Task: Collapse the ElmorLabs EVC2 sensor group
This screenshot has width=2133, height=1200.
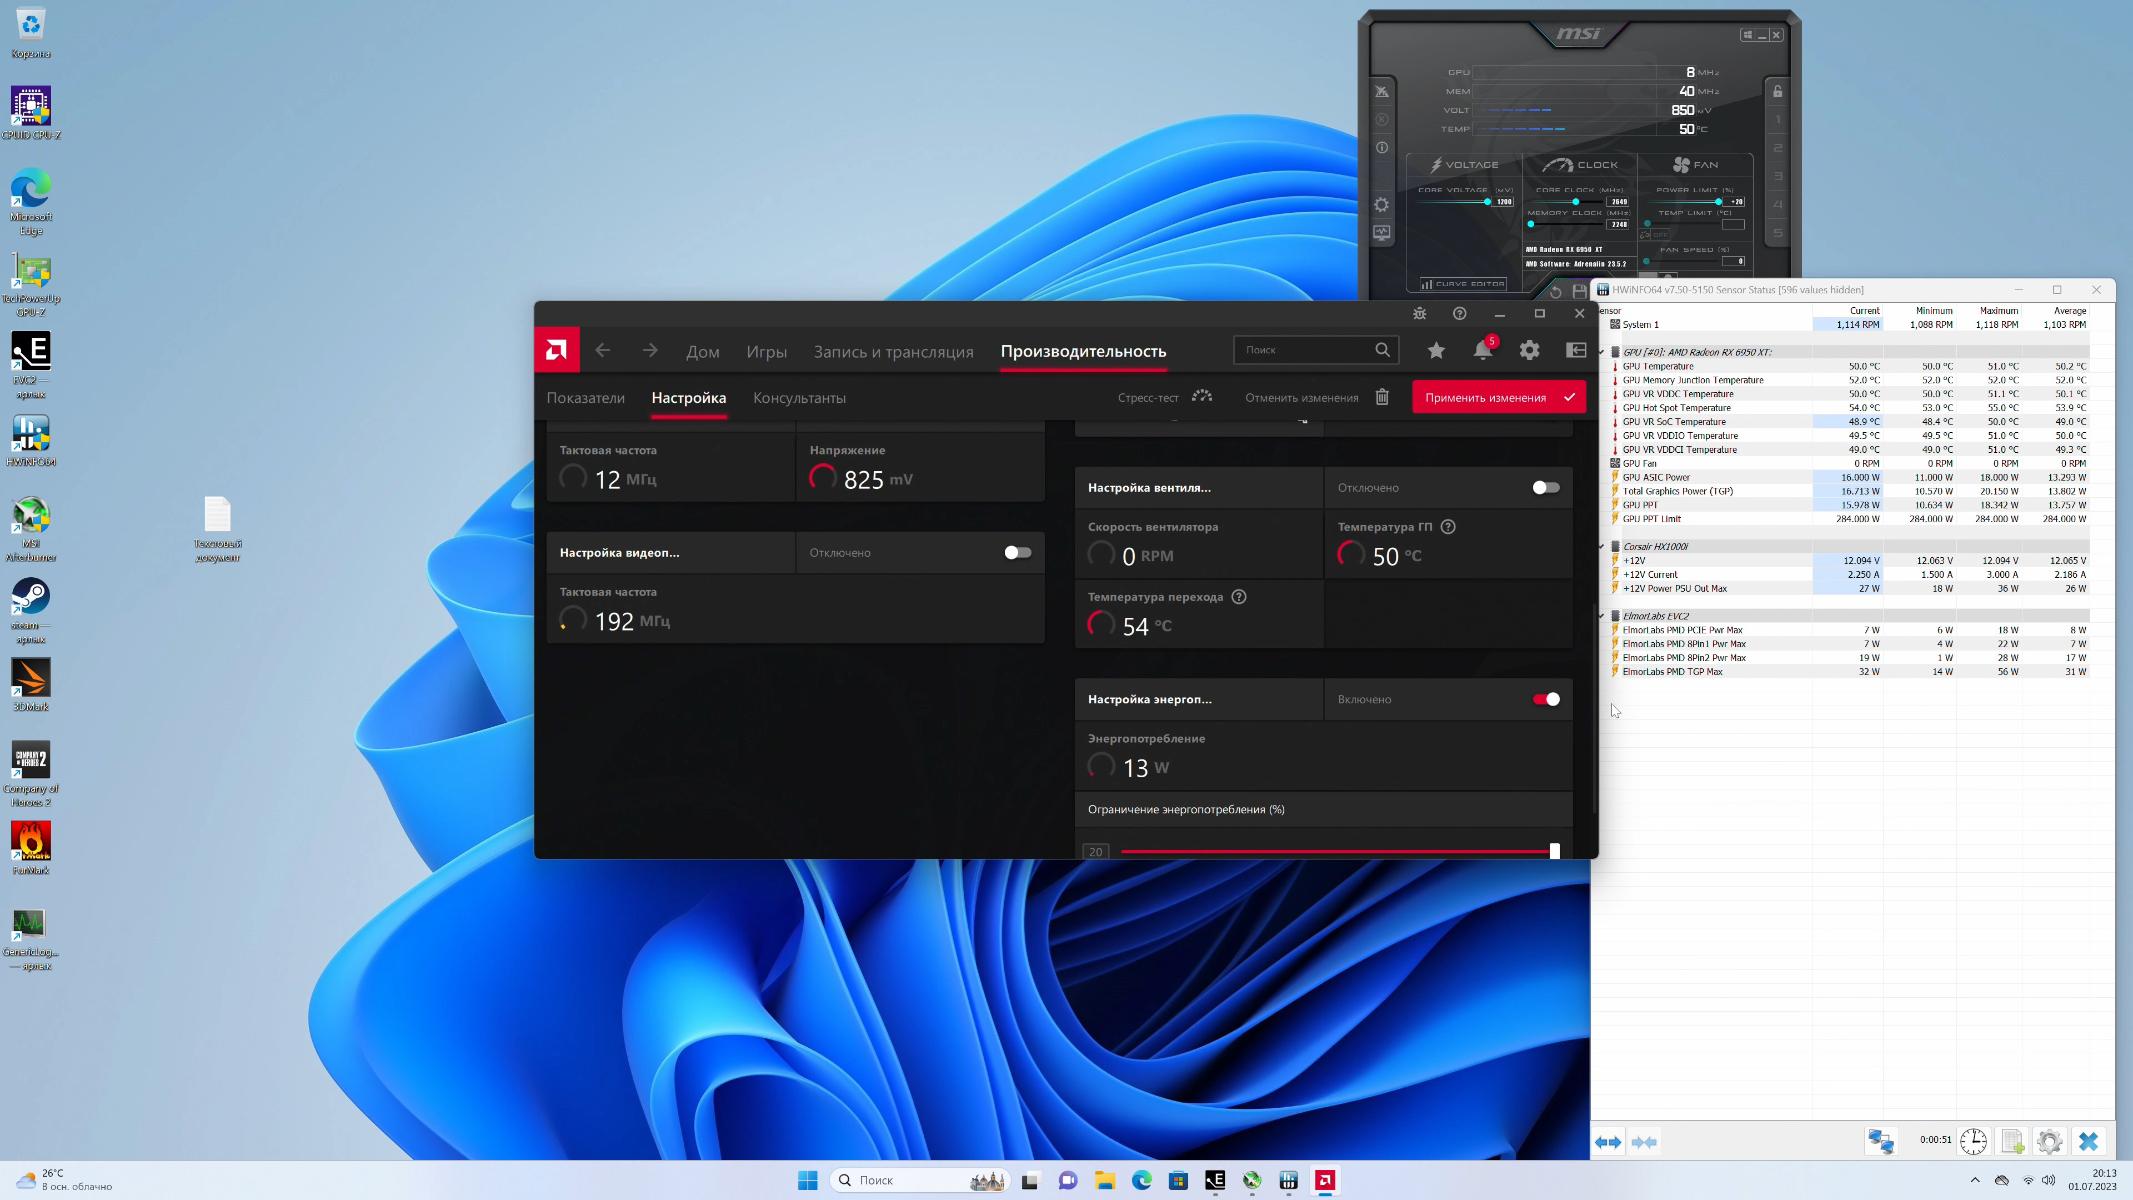Action: pos(1602,616)
